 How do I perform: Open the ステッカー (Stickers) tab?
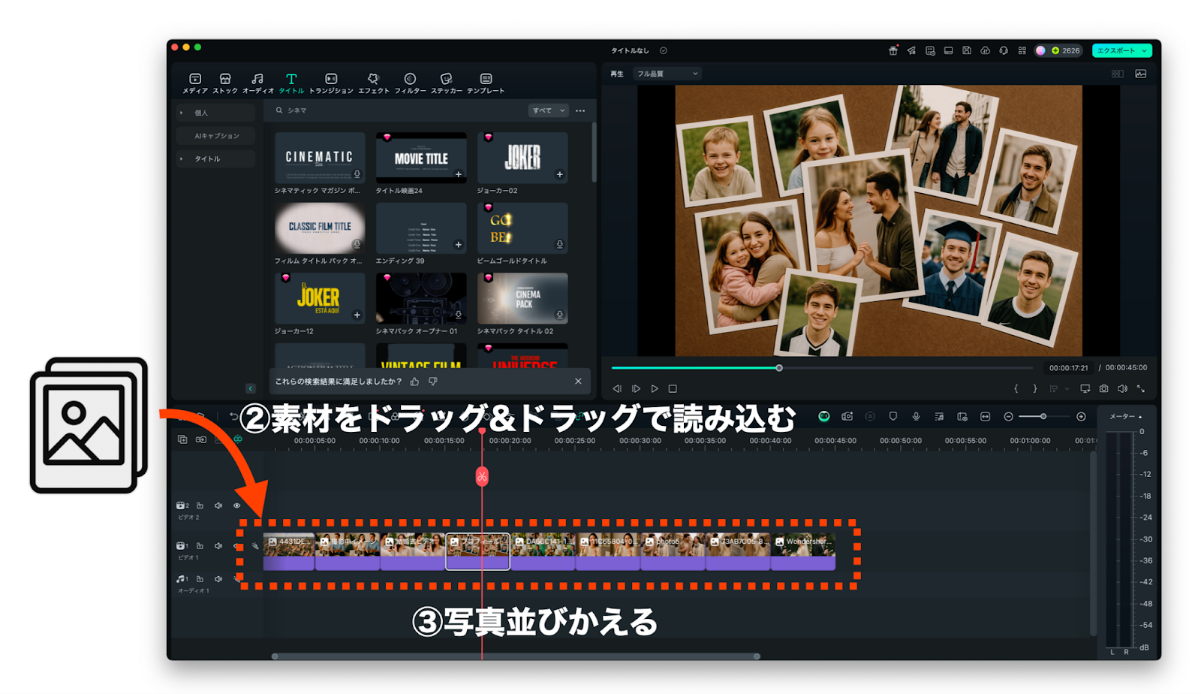(x=446, y=83)
